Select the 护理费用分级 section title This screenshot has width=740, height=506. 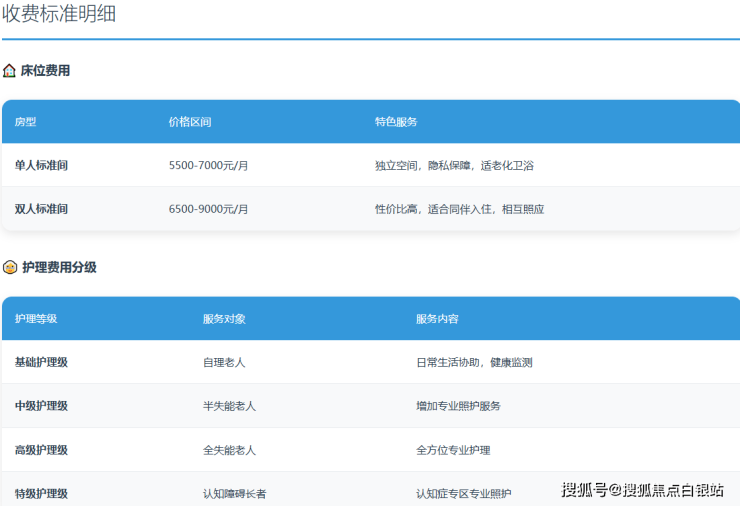tap(60, 268)
